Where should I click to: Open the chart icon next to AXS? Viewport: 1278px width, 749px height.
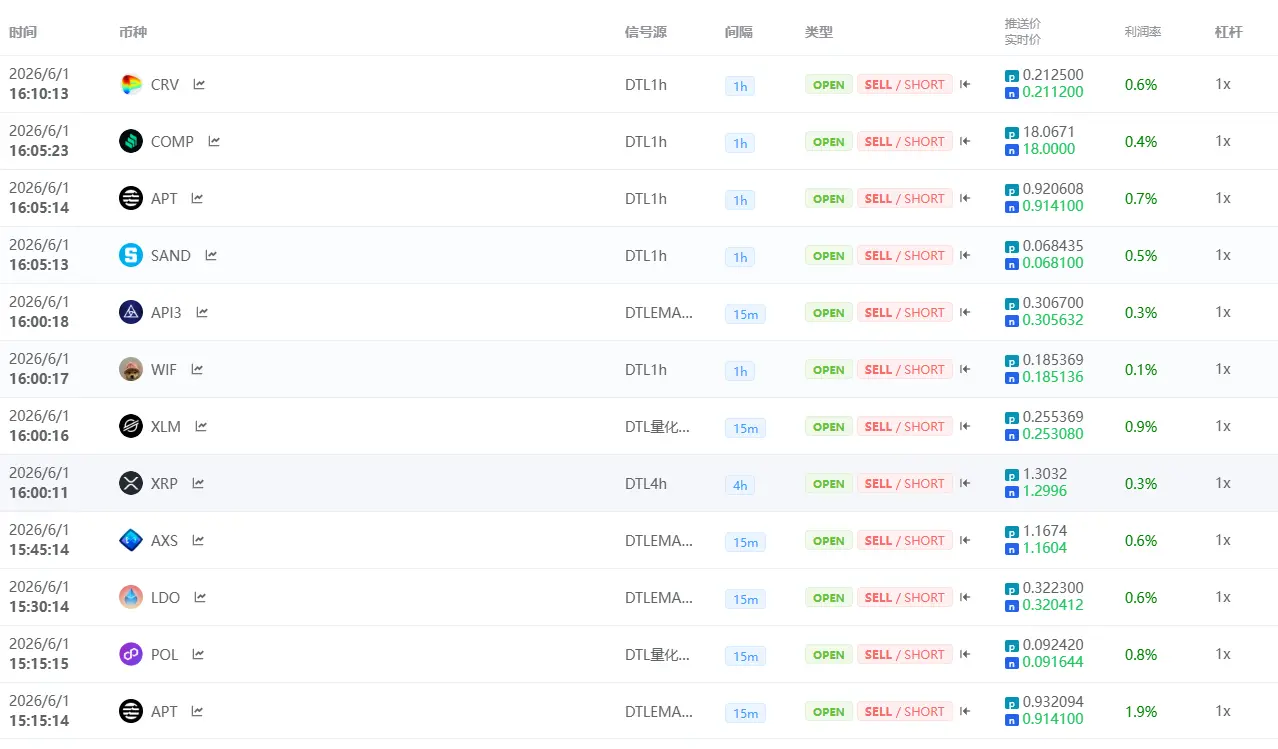click(x=198, y=541)
